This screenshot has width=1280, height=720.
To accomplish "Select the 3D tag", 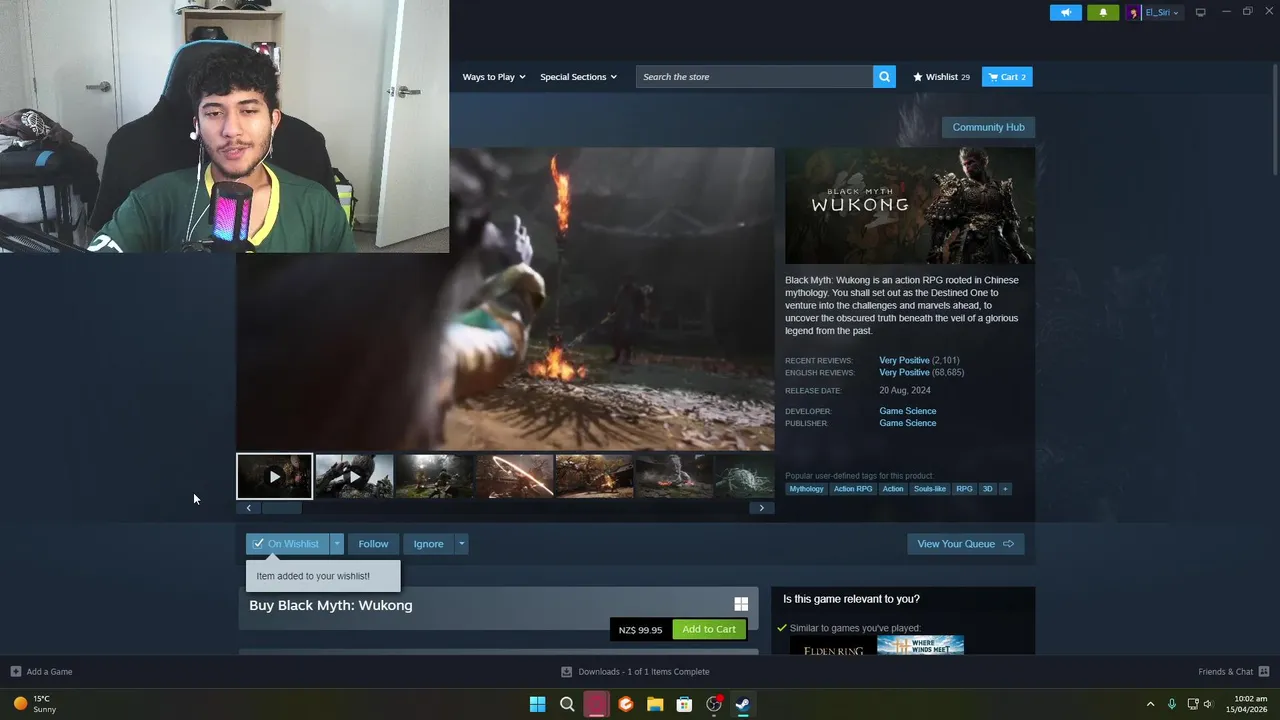I will [988, 489].
